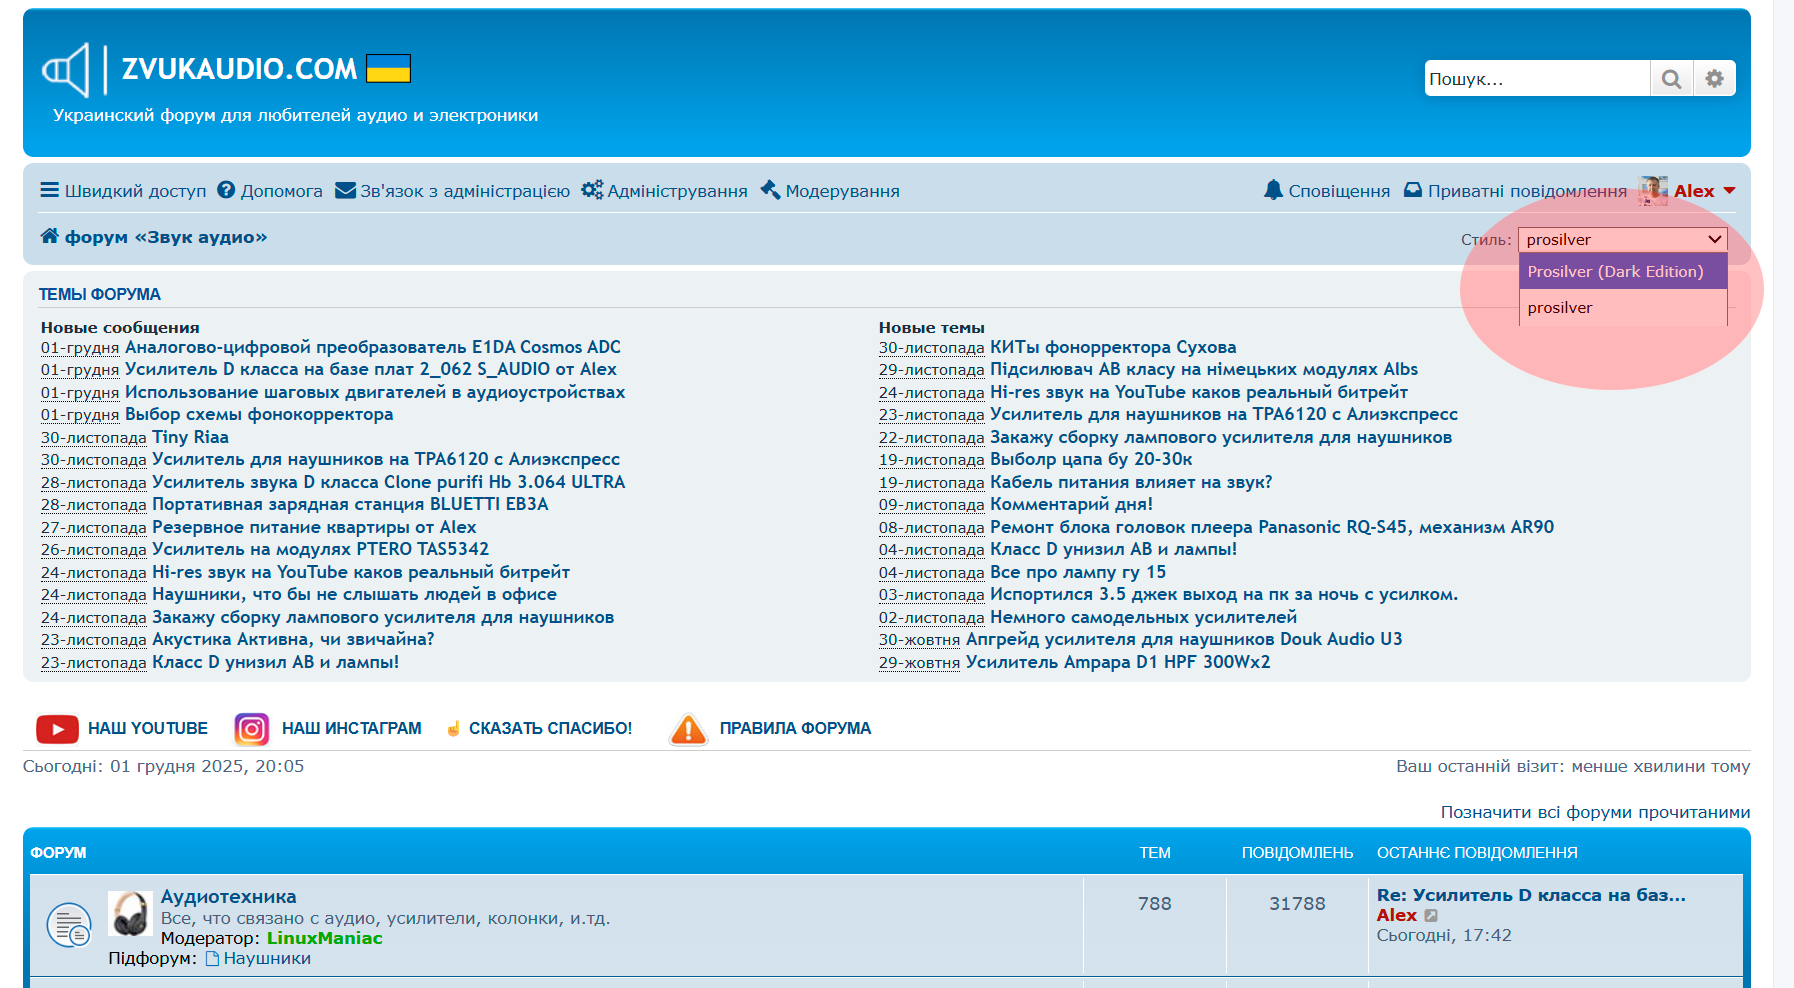1794x988 pixels.
Task: Click the Instagram logo icon
Action: click(251, 729)
